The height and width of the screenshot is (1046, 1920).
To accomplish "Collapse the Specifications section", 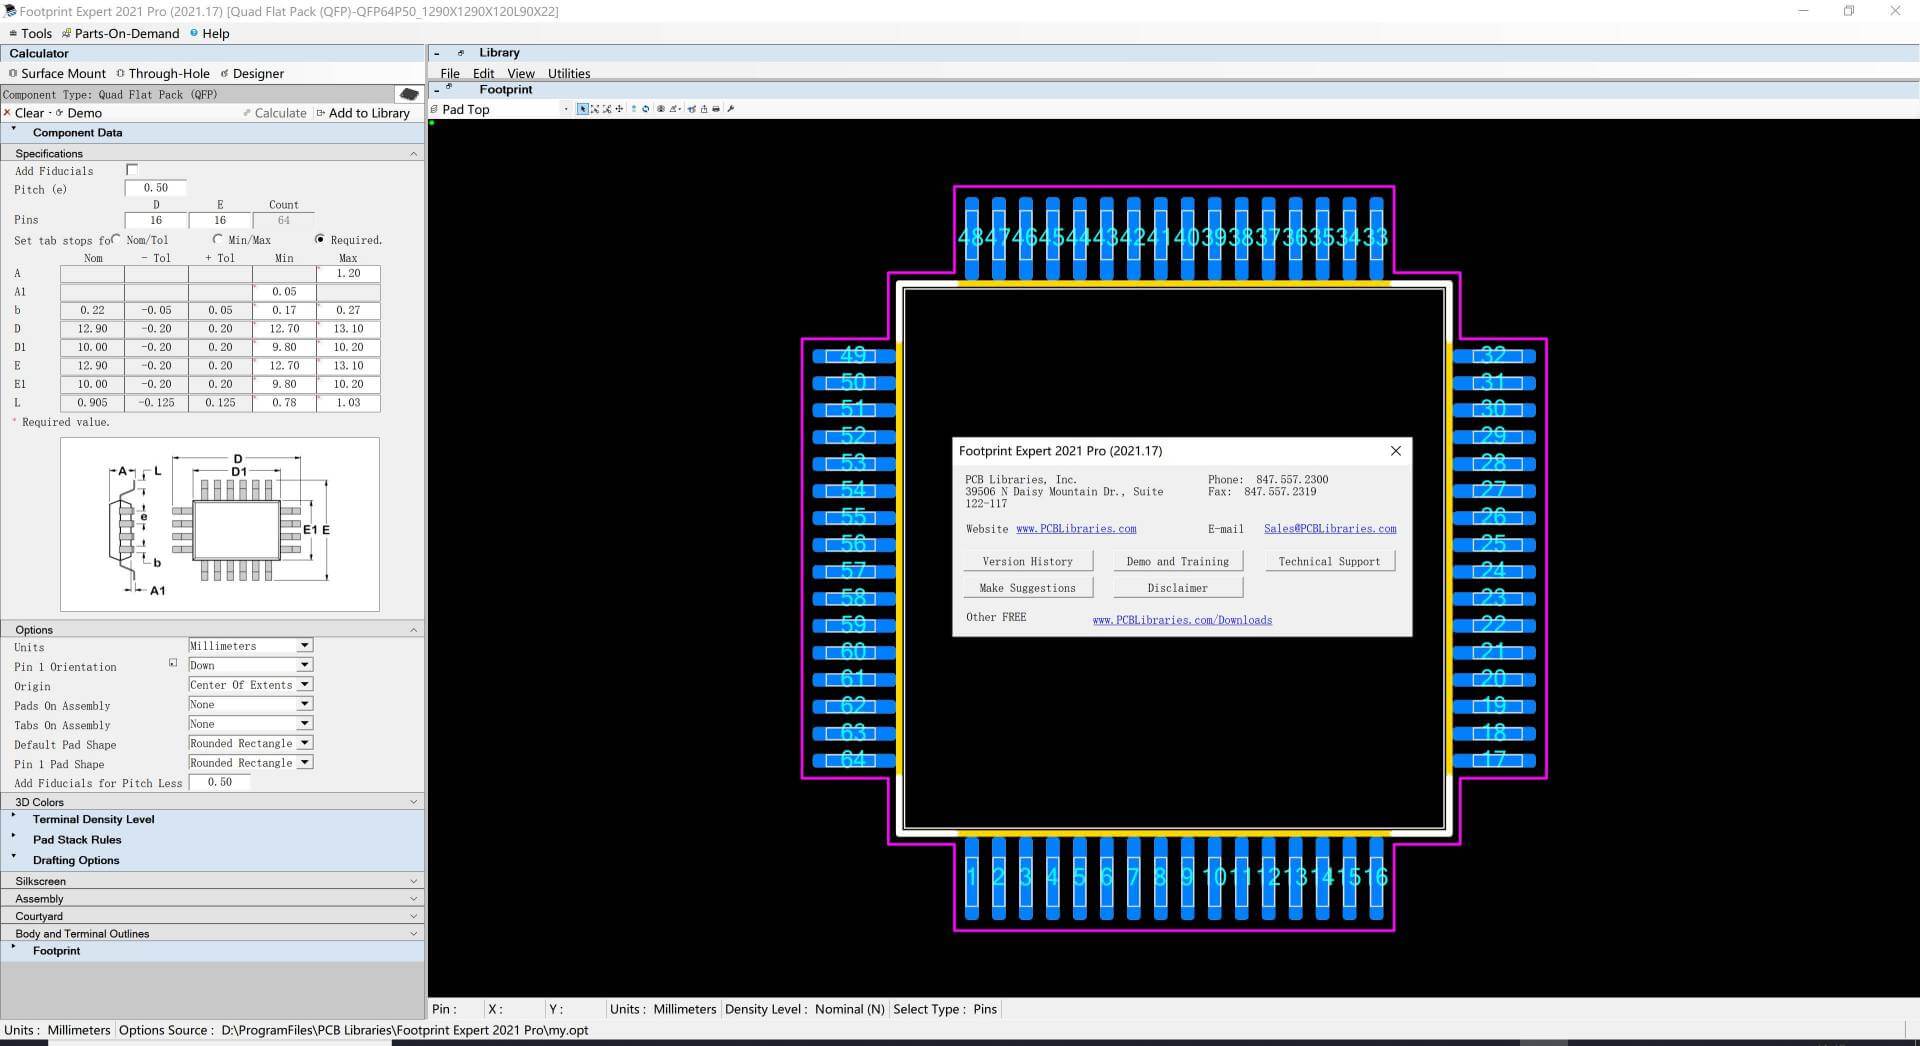I will point(413,154).
